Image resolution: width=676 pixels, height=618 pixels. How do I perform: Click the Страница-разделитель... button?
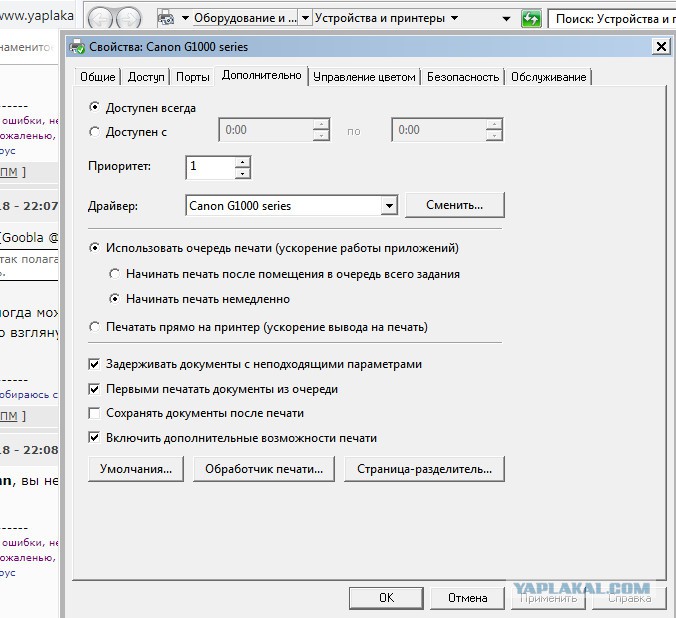pos(424,469)
